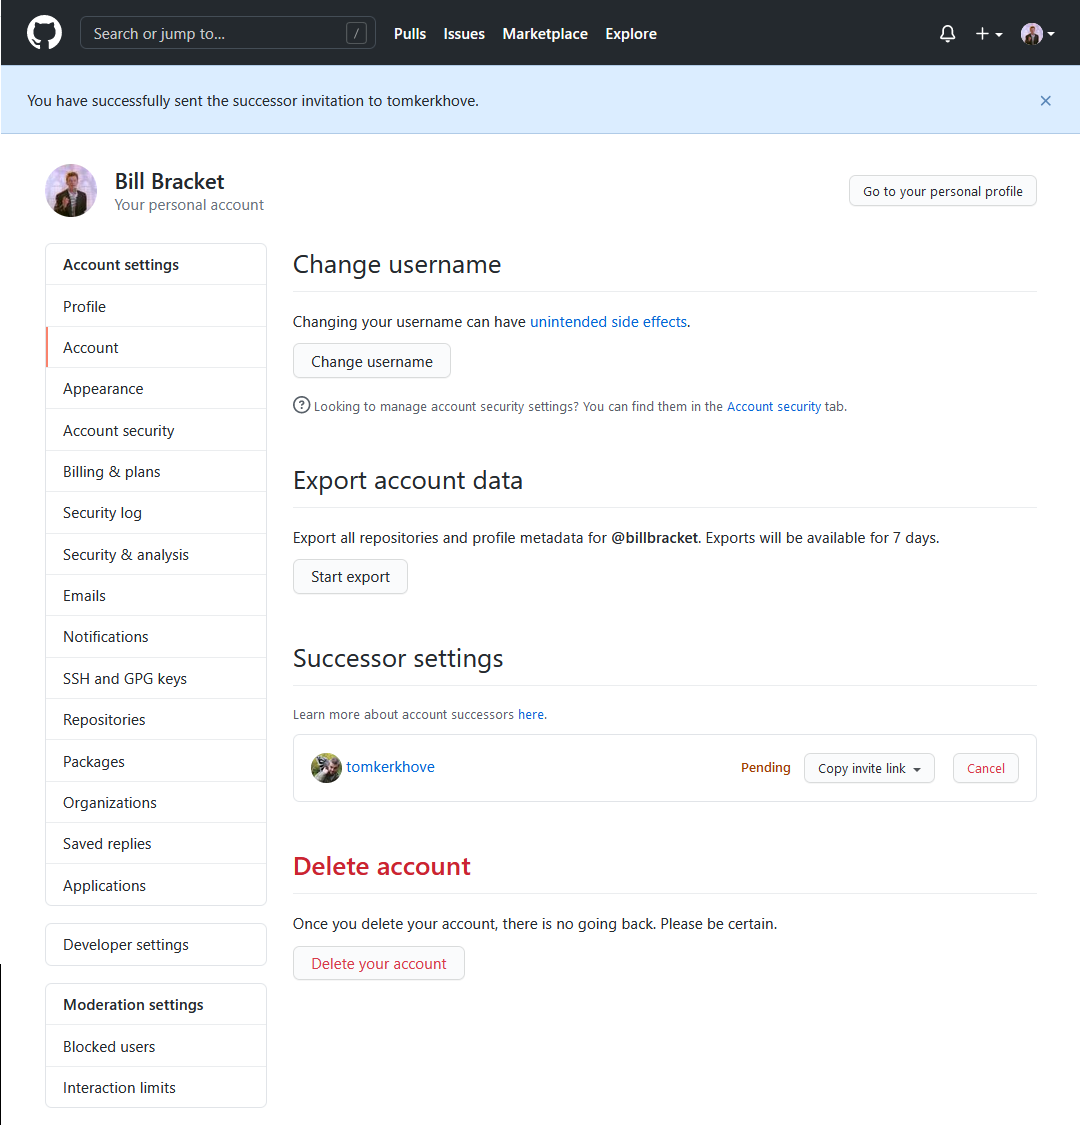Open Organizations settings
This screenshot has width=1080, height=1125.
coord(156,803)
